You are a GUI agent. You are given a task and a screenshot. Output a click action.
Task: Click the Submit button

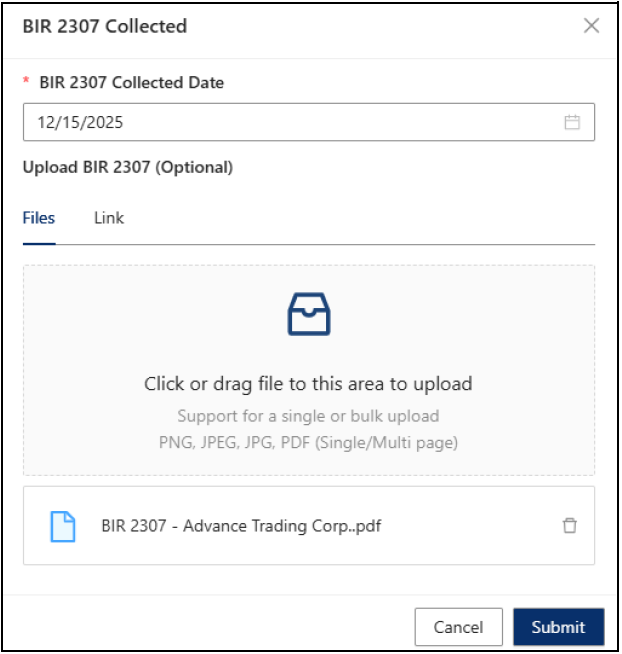click(559, 627)
